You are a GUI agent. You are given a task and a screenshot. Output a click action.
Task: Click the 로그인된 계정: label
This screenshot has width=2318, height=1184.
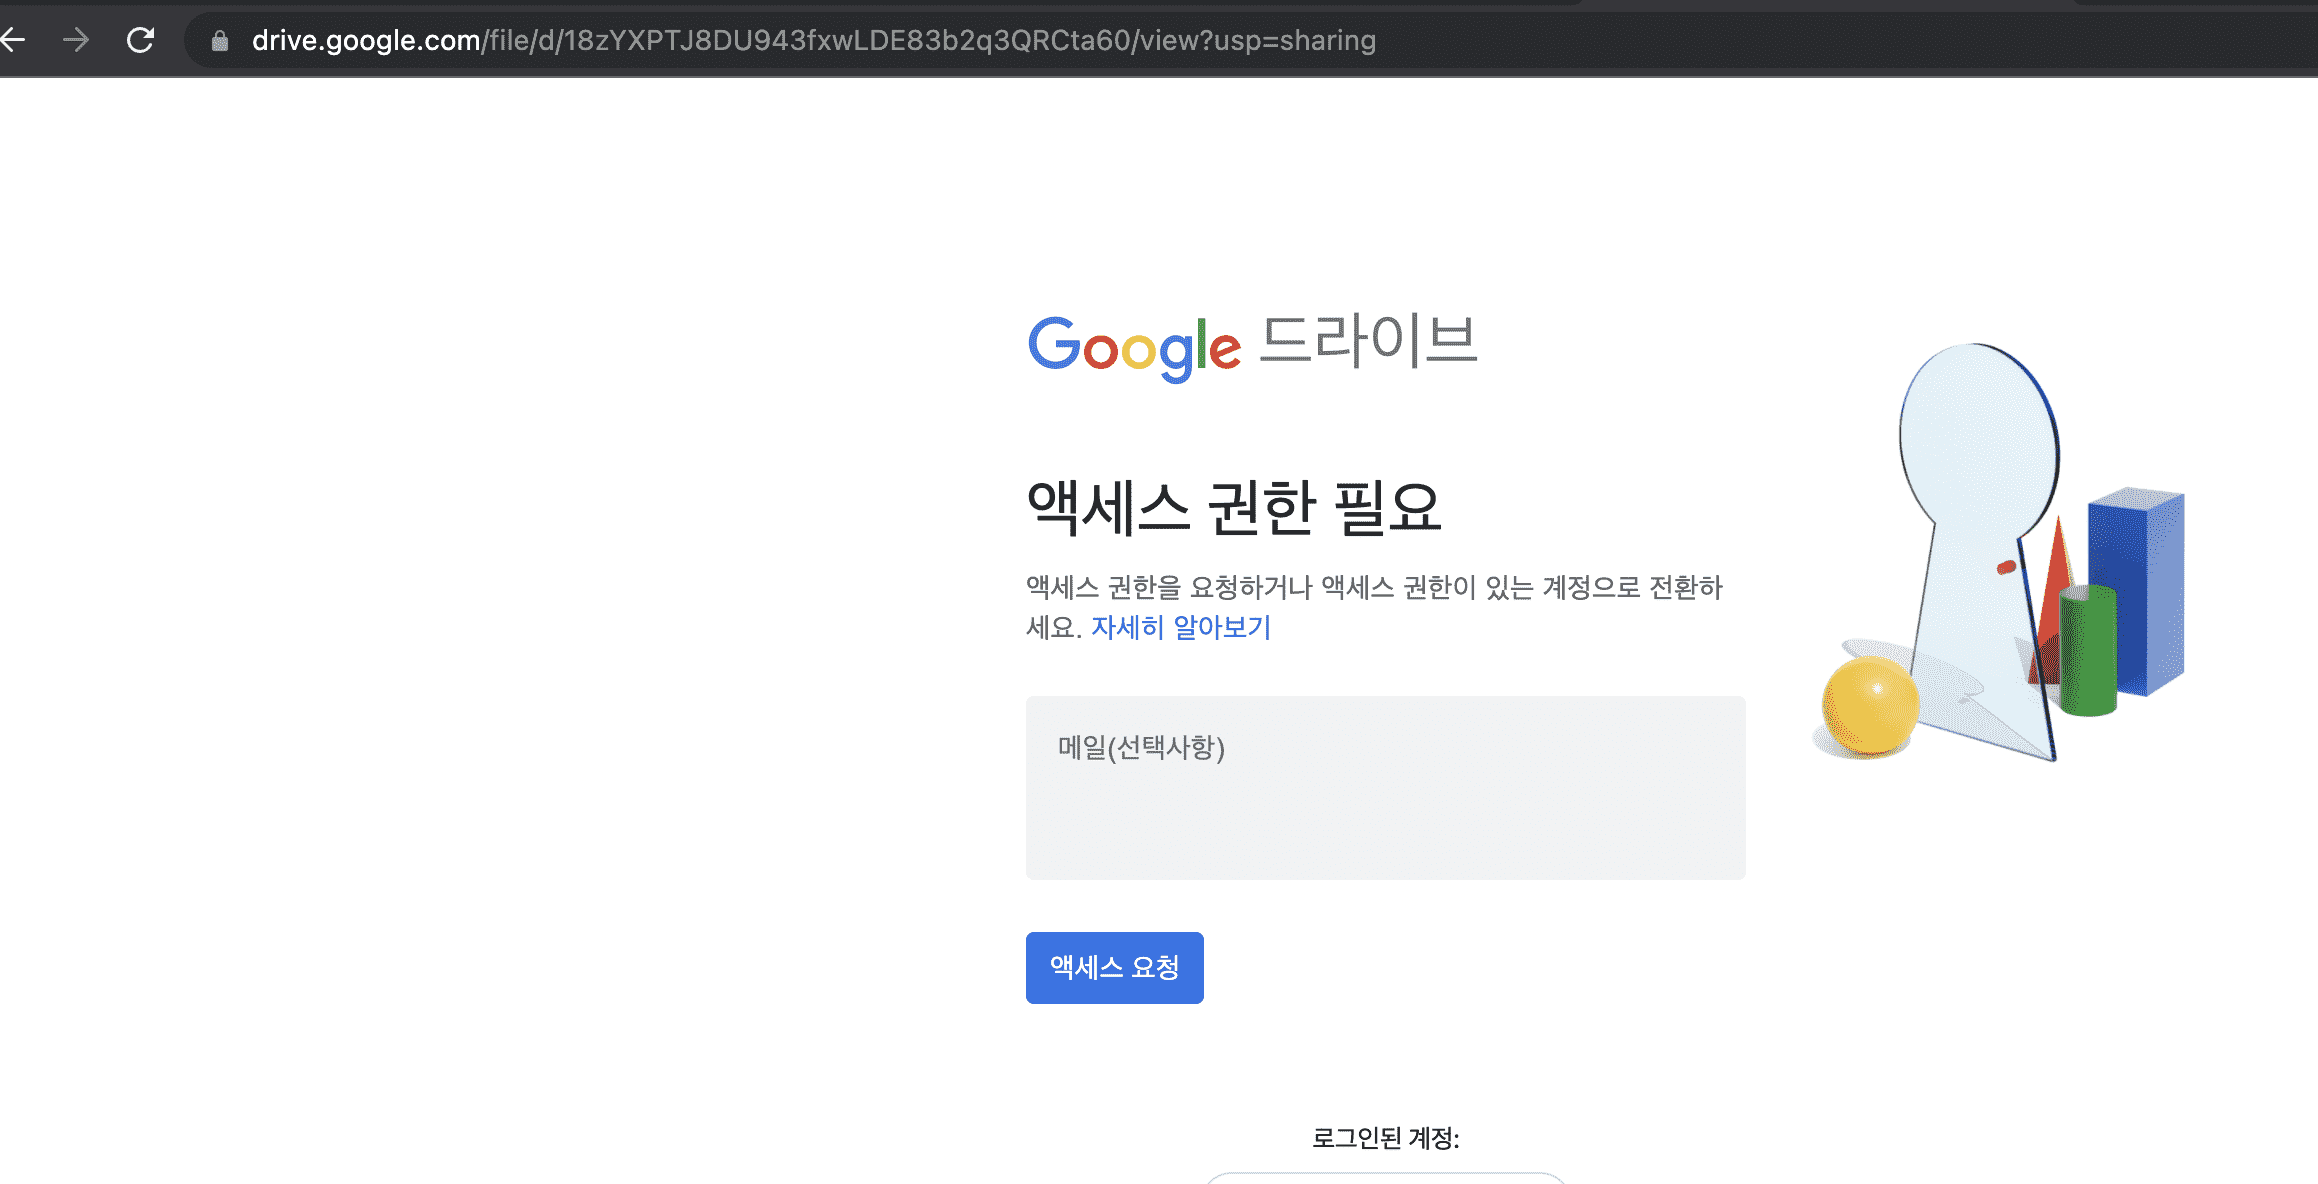[1385, 1138]
